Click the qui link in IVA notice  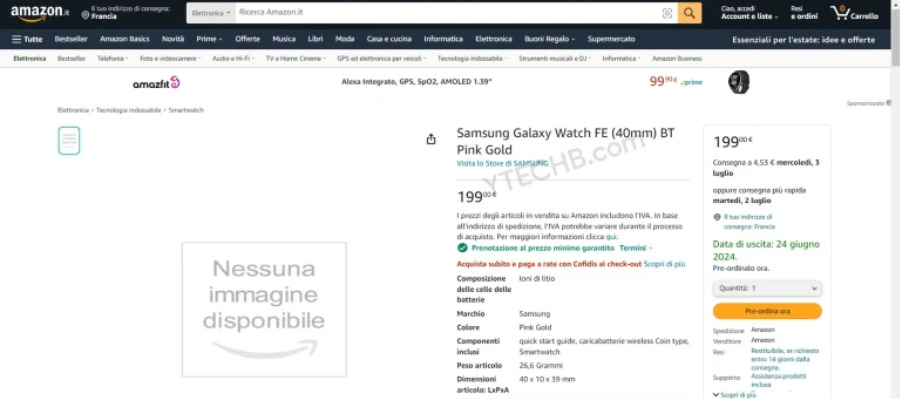coord(611,237)
